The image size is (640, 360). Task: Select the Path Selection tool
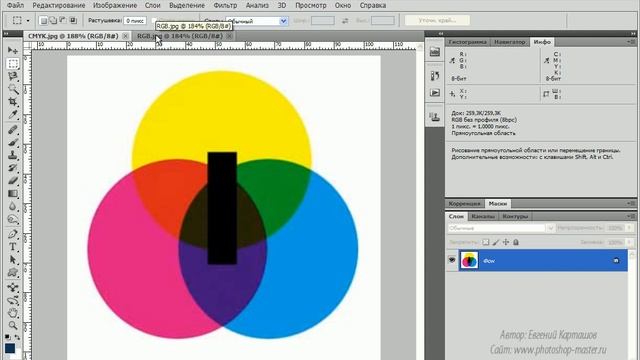13,260
